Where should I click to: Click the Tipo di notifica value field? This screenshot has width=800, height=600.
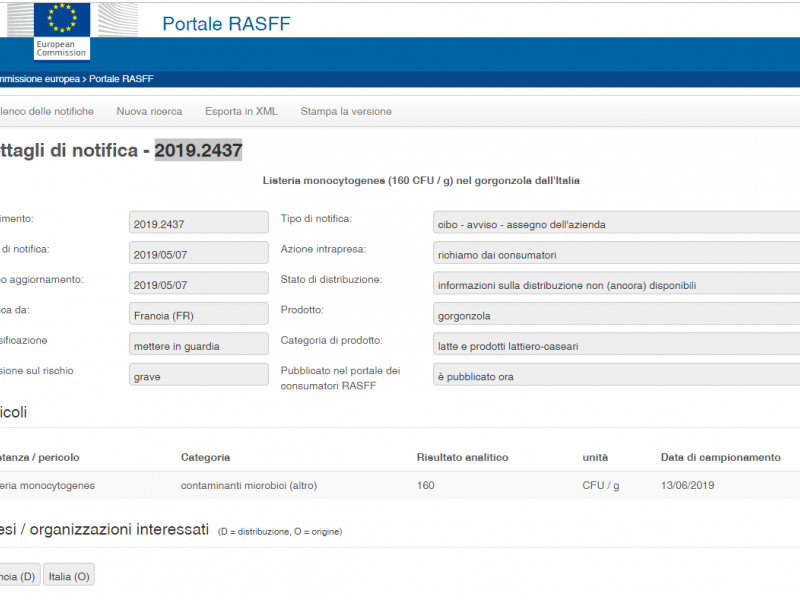[616, 222]
